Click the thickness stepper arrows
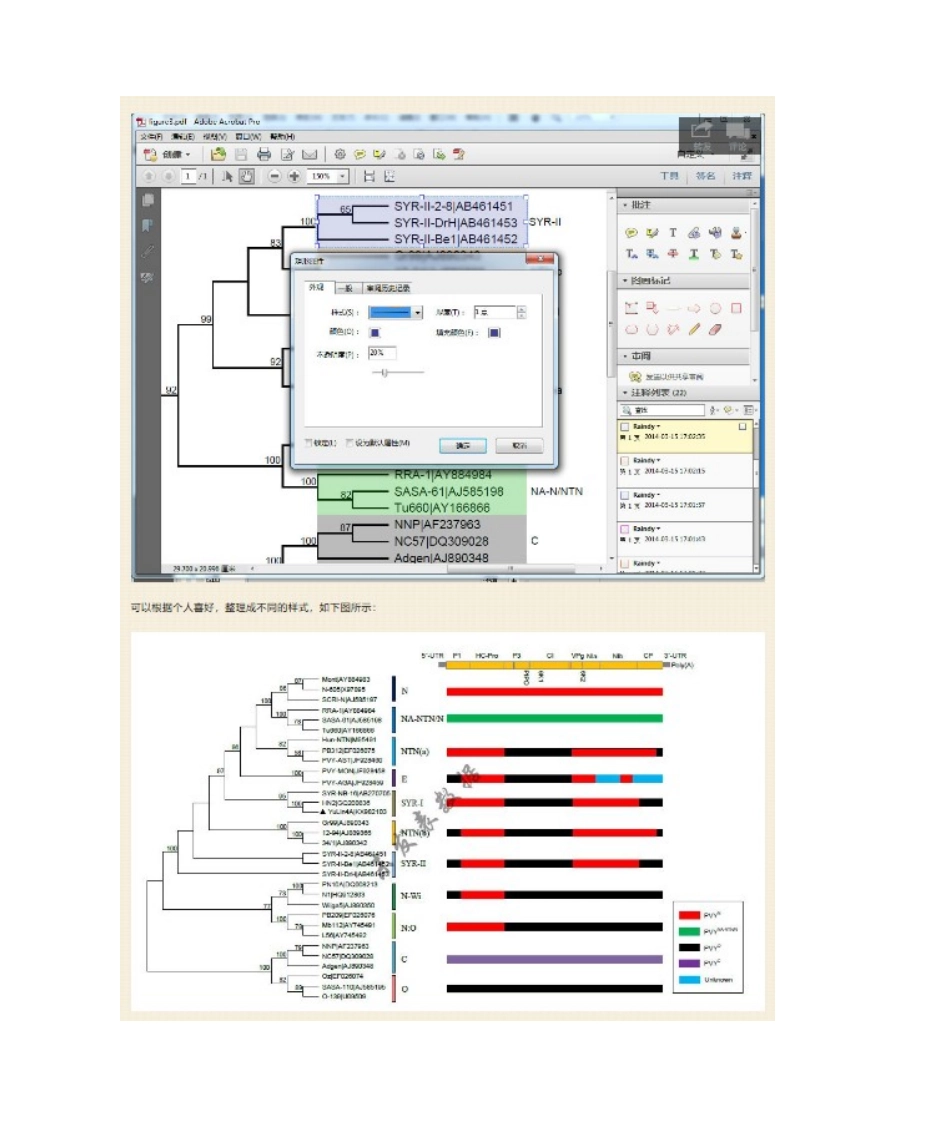The image size is (950, 1129). tap(521, 312)
